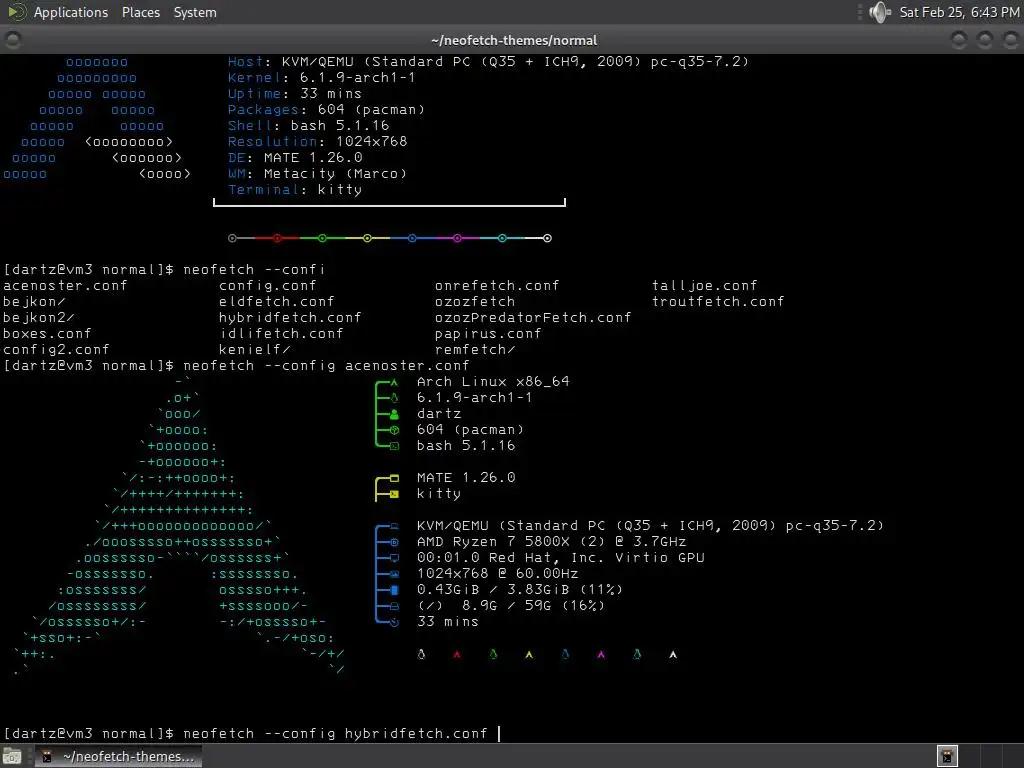Click the CPU chip icon beside AMD Ryzen 7 5800X
The width and height of the screenshot is (1024, 768).
pos(394,542)
